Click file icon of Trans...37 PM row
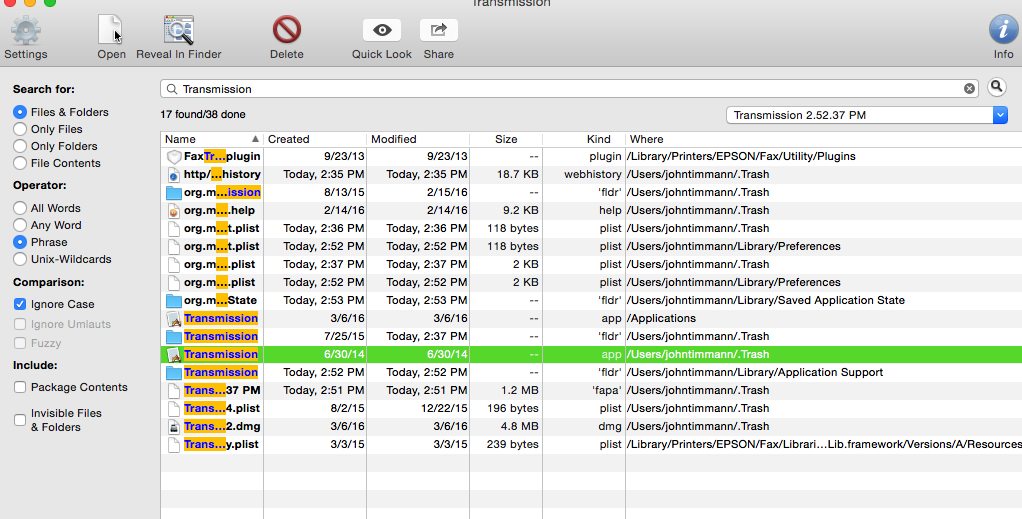Image resolution: width=1022 pixels, height=519 pixels. [173, 391]
